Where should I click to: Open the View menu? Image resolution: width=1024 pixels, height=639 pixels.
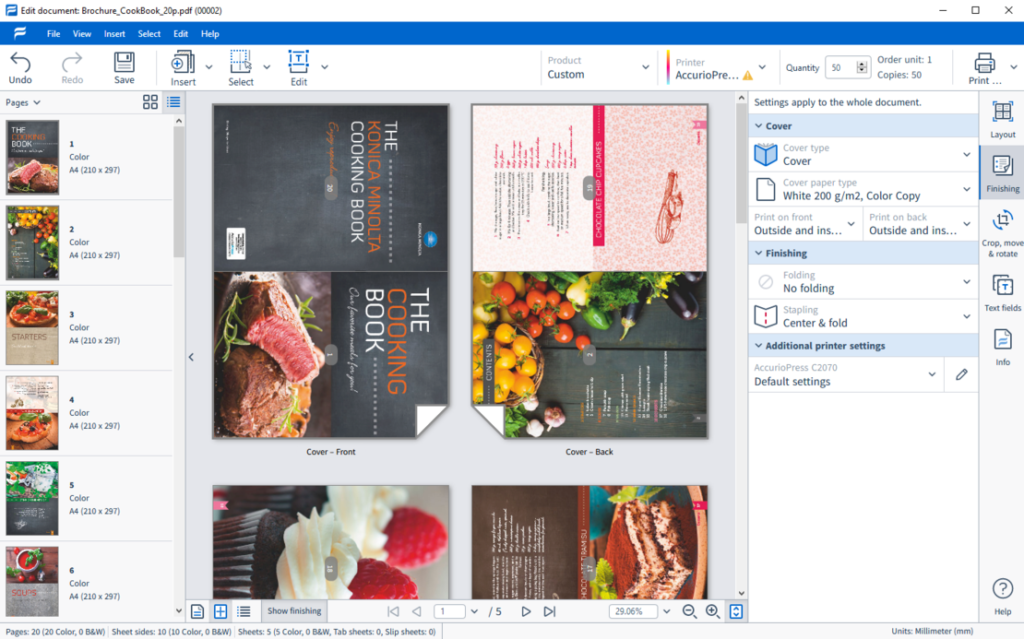point(82,34)
